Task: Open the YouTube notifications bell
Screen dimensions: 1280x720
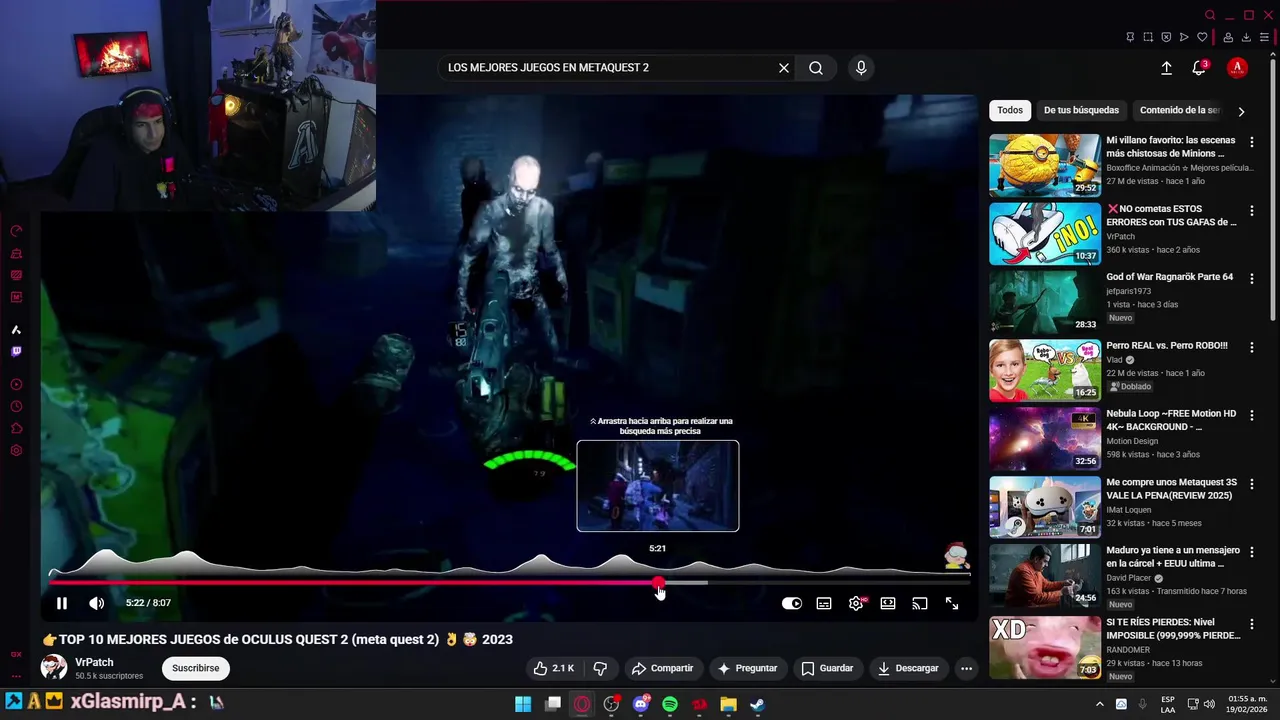Action: (x=1199, y=68)
